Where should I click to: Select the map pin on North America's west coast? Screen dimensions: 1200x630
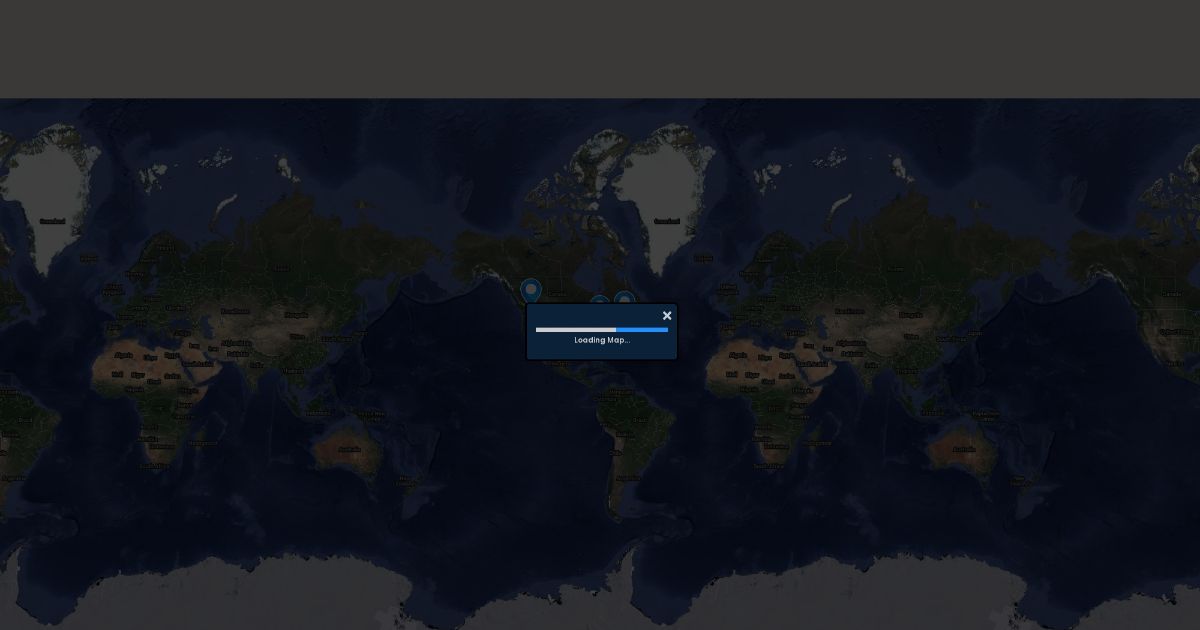532,290
